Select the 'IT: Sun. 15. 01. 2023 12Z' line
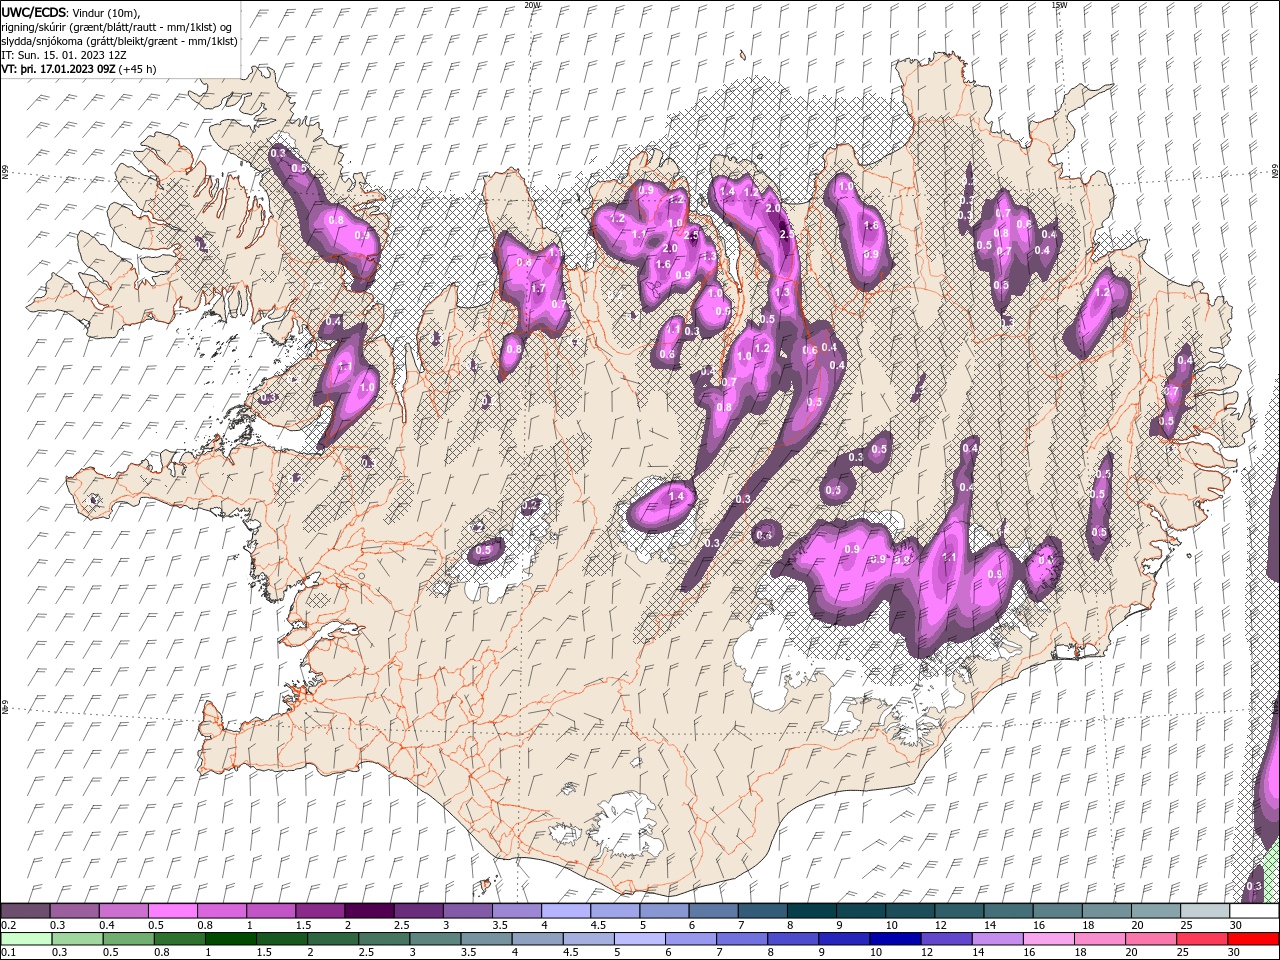The image size is (1280, 960). tap(65, 55)
